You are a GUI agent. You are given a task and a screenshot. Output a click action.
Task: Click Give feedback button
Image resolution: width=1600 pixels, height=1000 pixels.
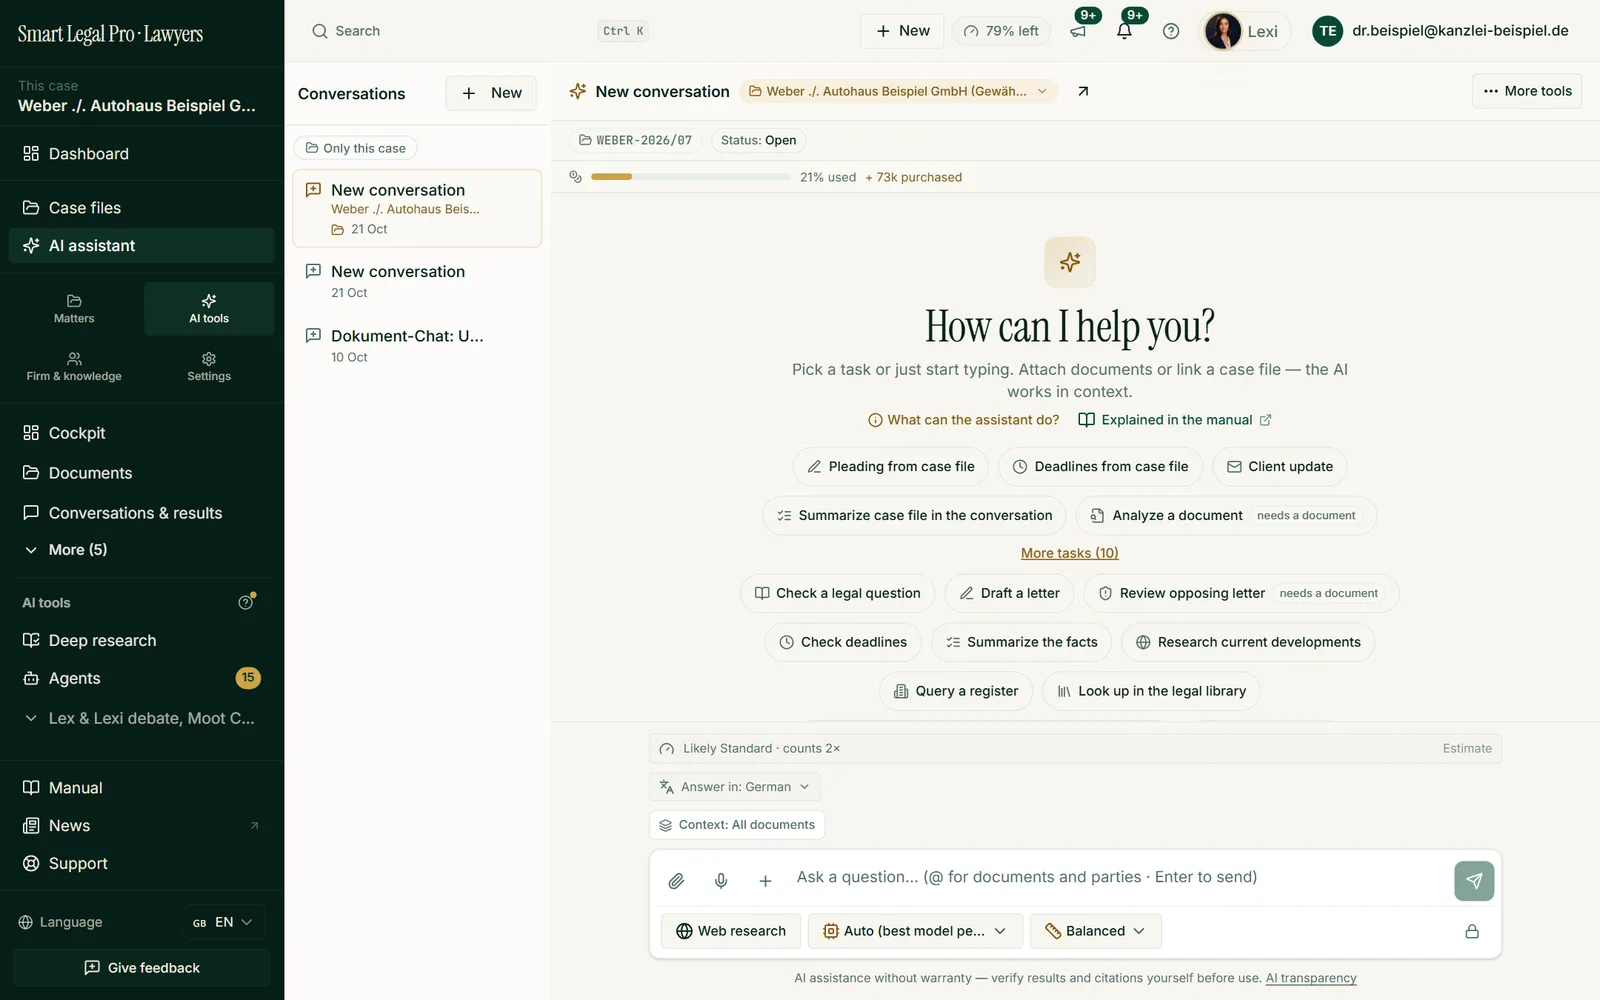tap(141, 968)
